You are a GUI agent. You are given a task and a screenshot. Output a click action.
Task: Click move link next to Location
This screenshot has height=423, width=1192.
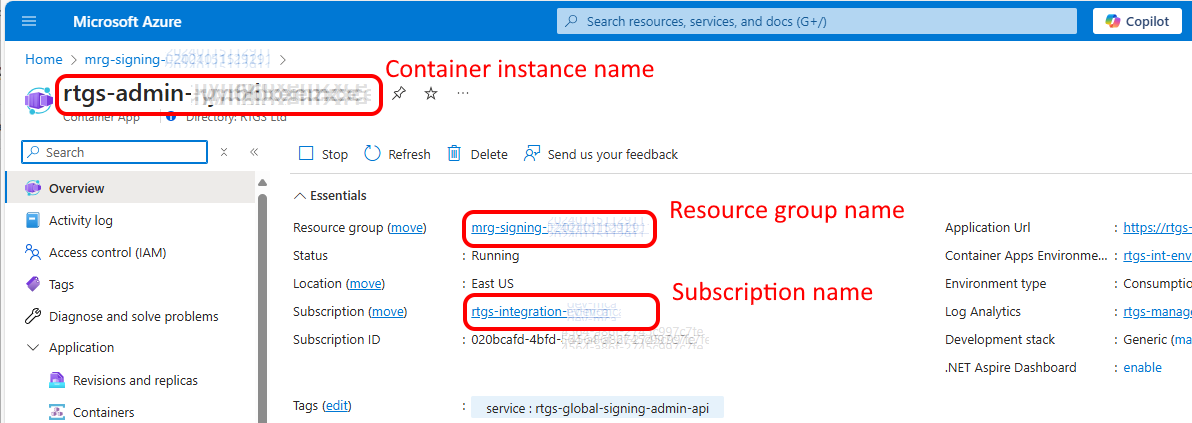pos(366,284)
